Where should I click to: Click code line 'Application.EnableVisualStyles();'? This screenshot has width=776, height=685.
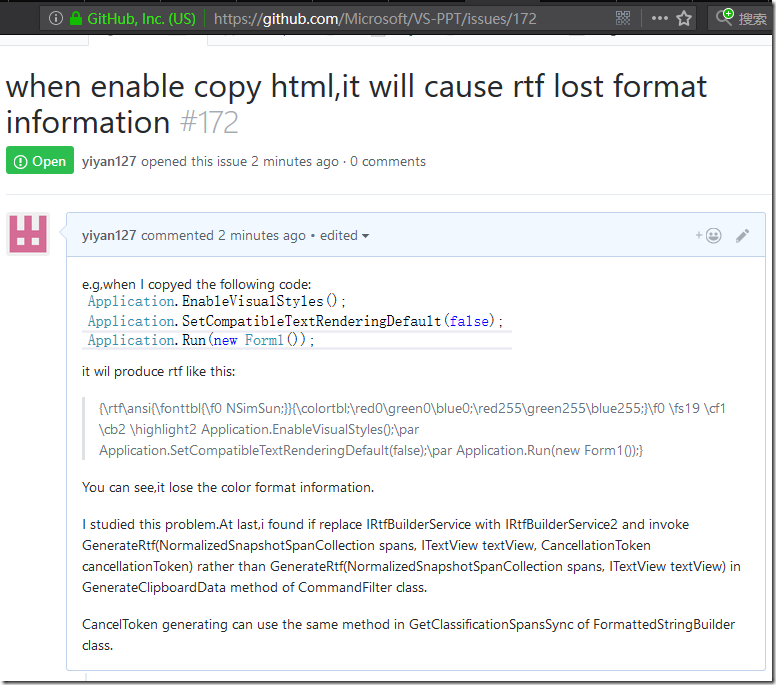click(216, 301)
